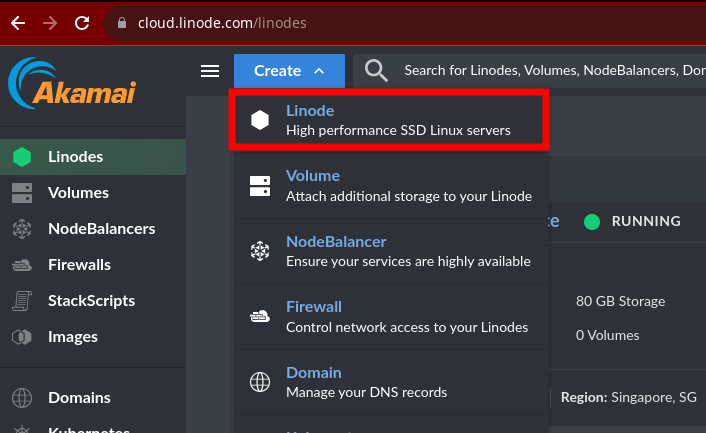Image resolution: width=706 pixels, height=433 pixels.
Task: Choose Volume from the Create menu
Action: (391, 186)
